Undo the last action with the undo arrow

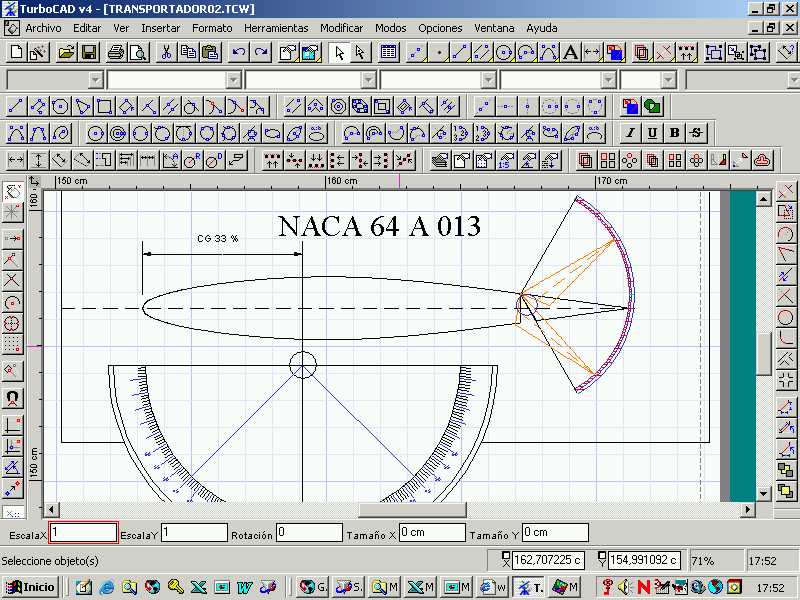pos(239,52)
